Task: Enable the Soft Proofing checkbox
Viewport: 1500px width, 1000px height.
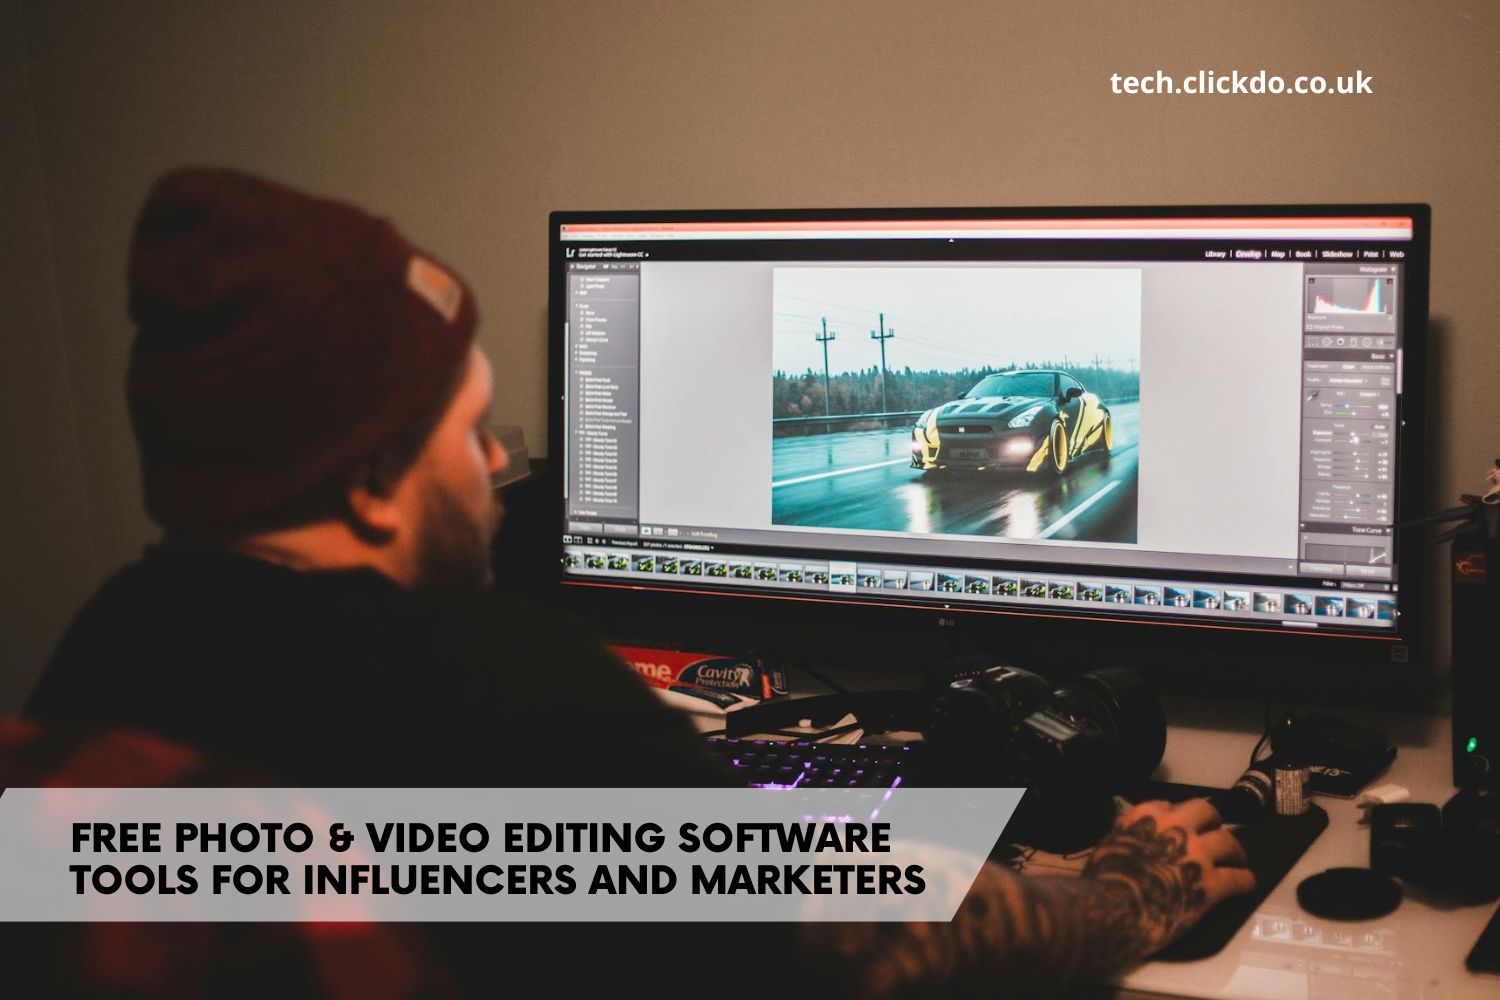Action: click(x=688, y=534)
